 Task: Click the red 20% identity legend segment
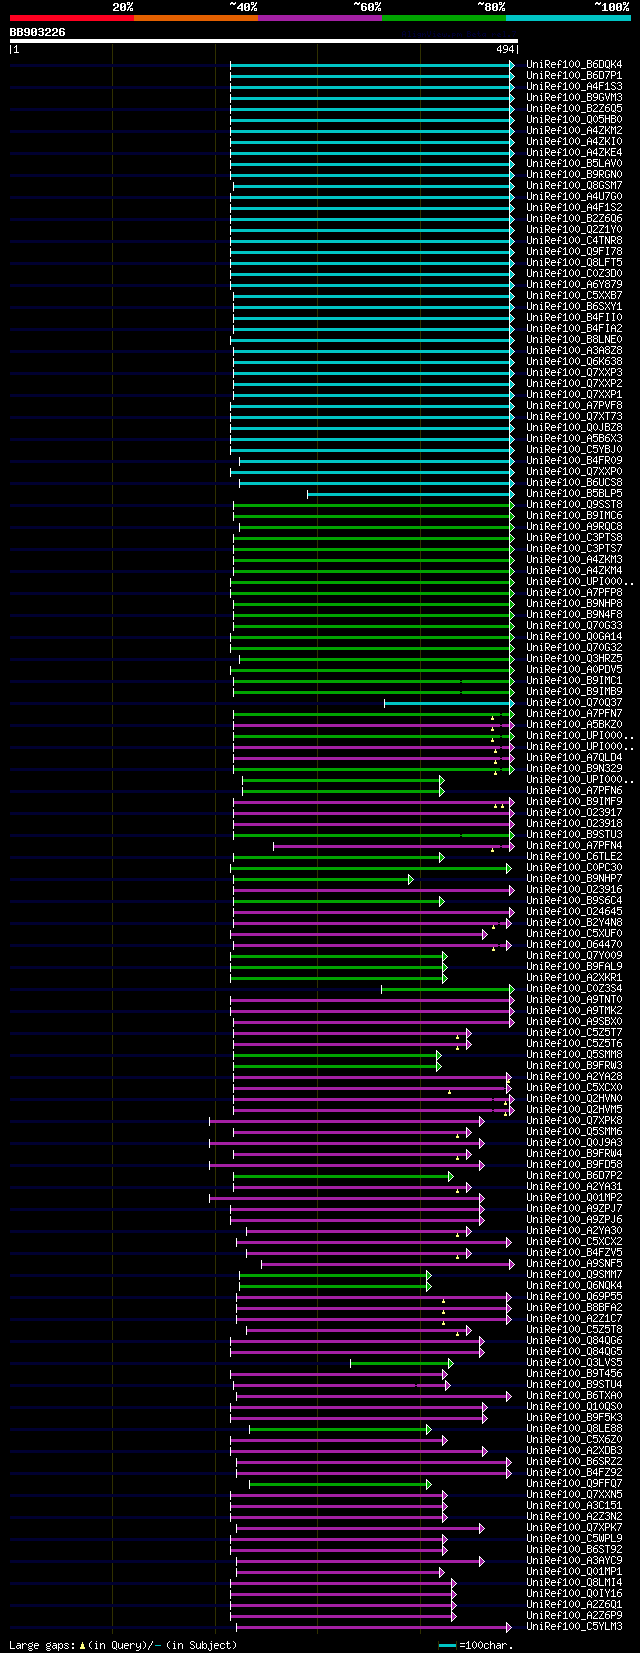coord(72,18)
